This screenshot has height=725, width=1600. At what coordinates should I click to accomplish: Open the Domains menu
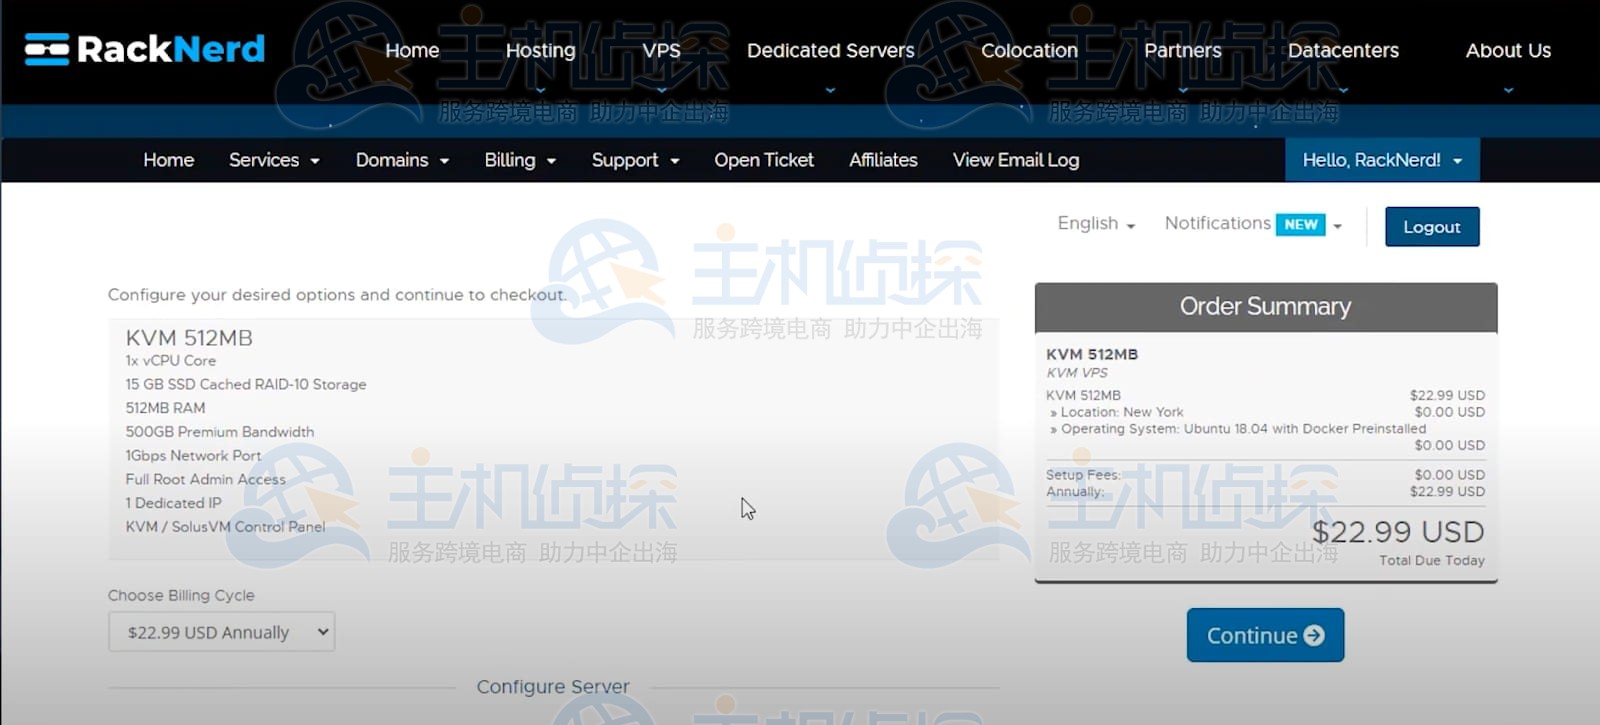coord(401,160)
